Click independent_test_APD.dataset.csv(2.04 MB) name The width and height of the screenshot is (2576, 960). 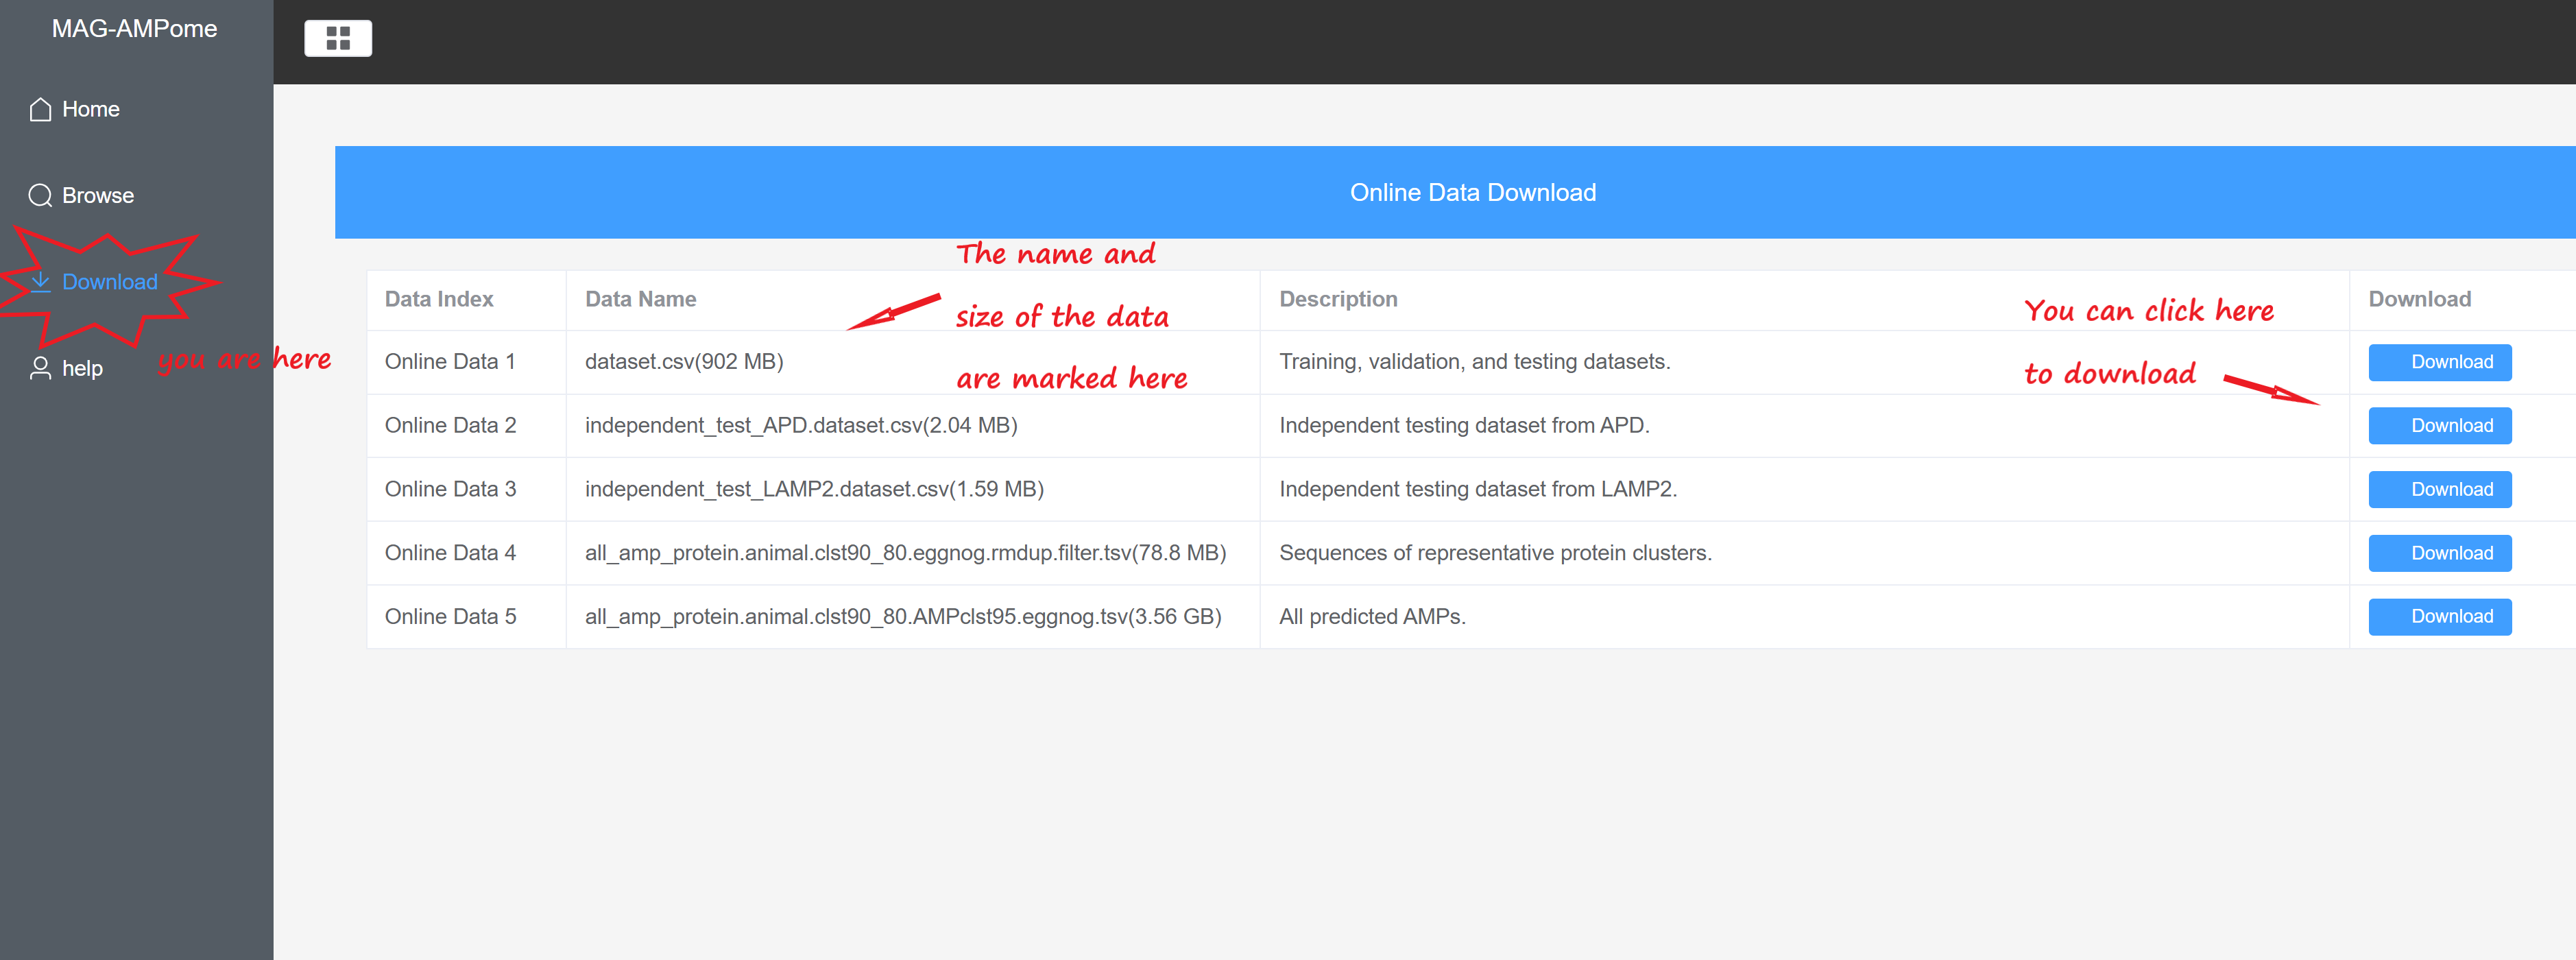(x=801, y=426)
